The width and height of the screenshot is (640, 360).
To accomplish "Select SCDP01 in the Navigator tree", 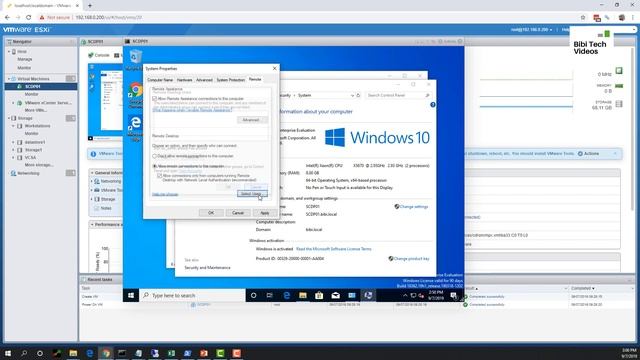I will 33,87.
